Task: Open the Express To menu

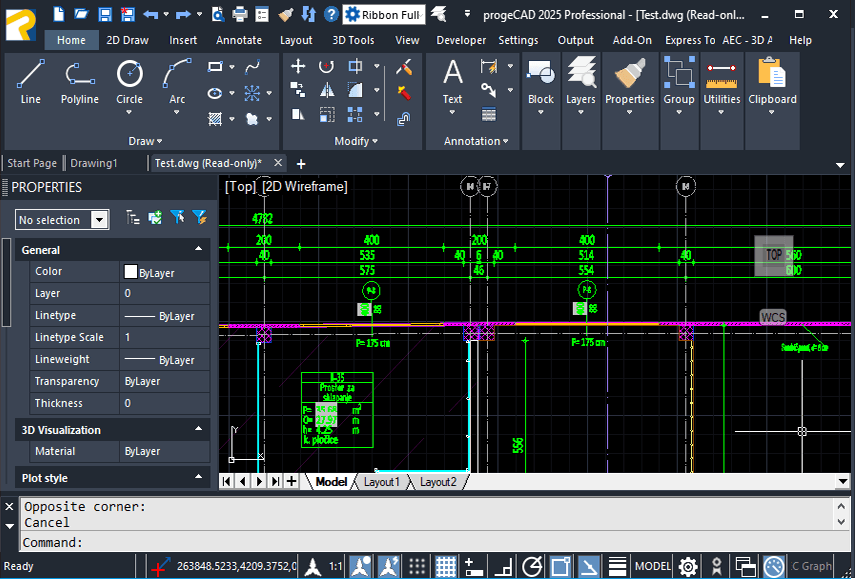Action: [x=692, y=40]
